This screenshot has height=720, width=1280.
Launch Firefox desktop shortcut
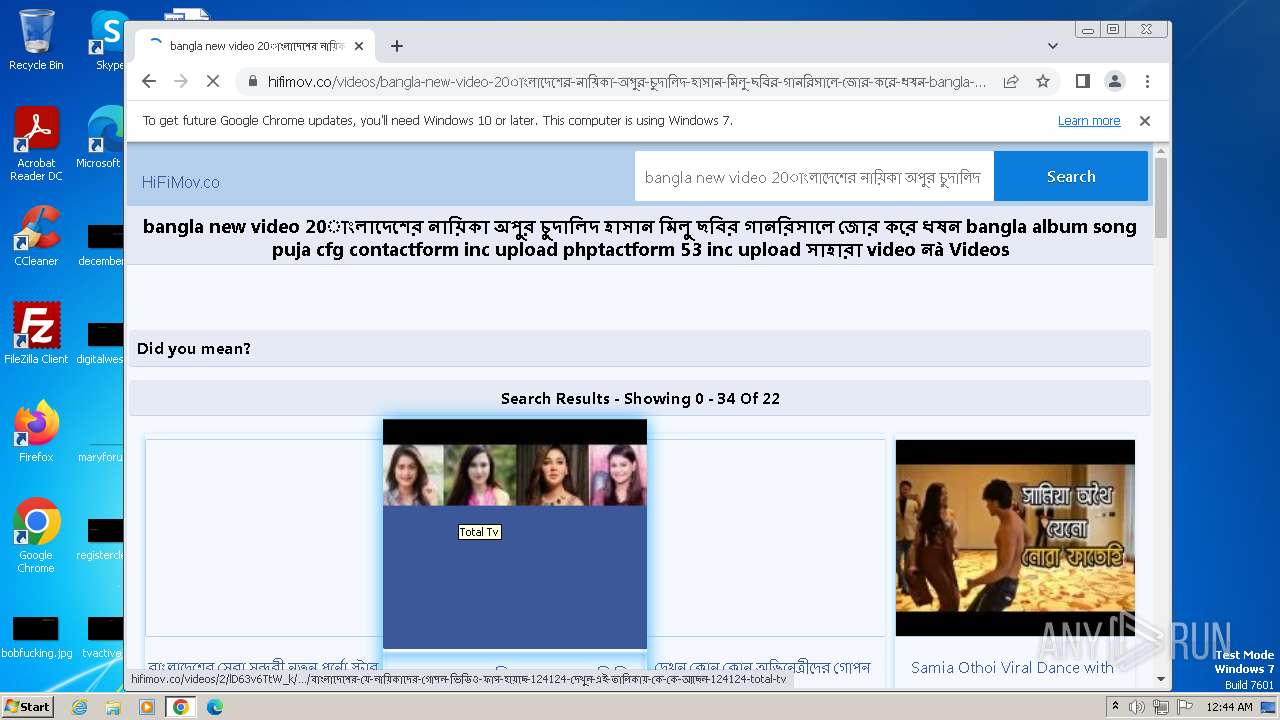click(36, 432)
